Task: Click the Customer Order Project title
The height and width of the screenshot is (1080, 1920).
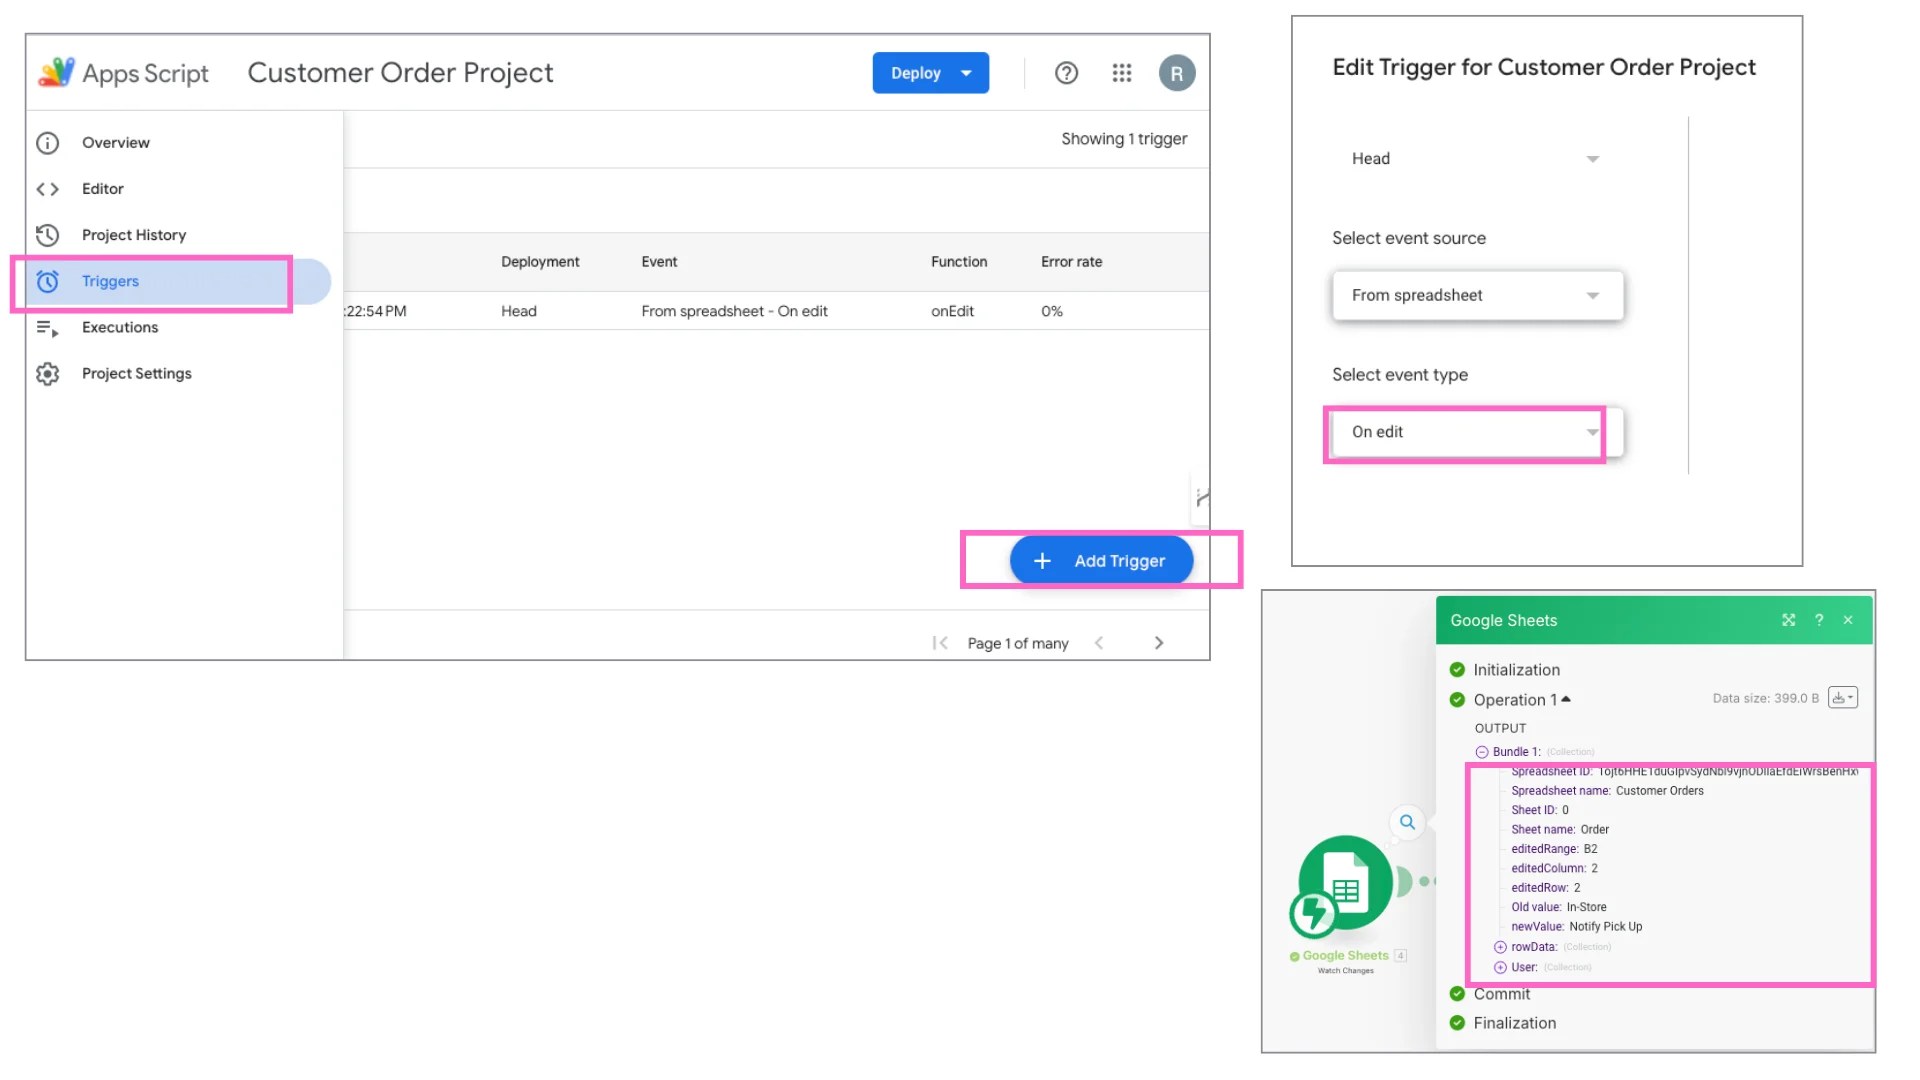Action: click(x=400, y=73)
